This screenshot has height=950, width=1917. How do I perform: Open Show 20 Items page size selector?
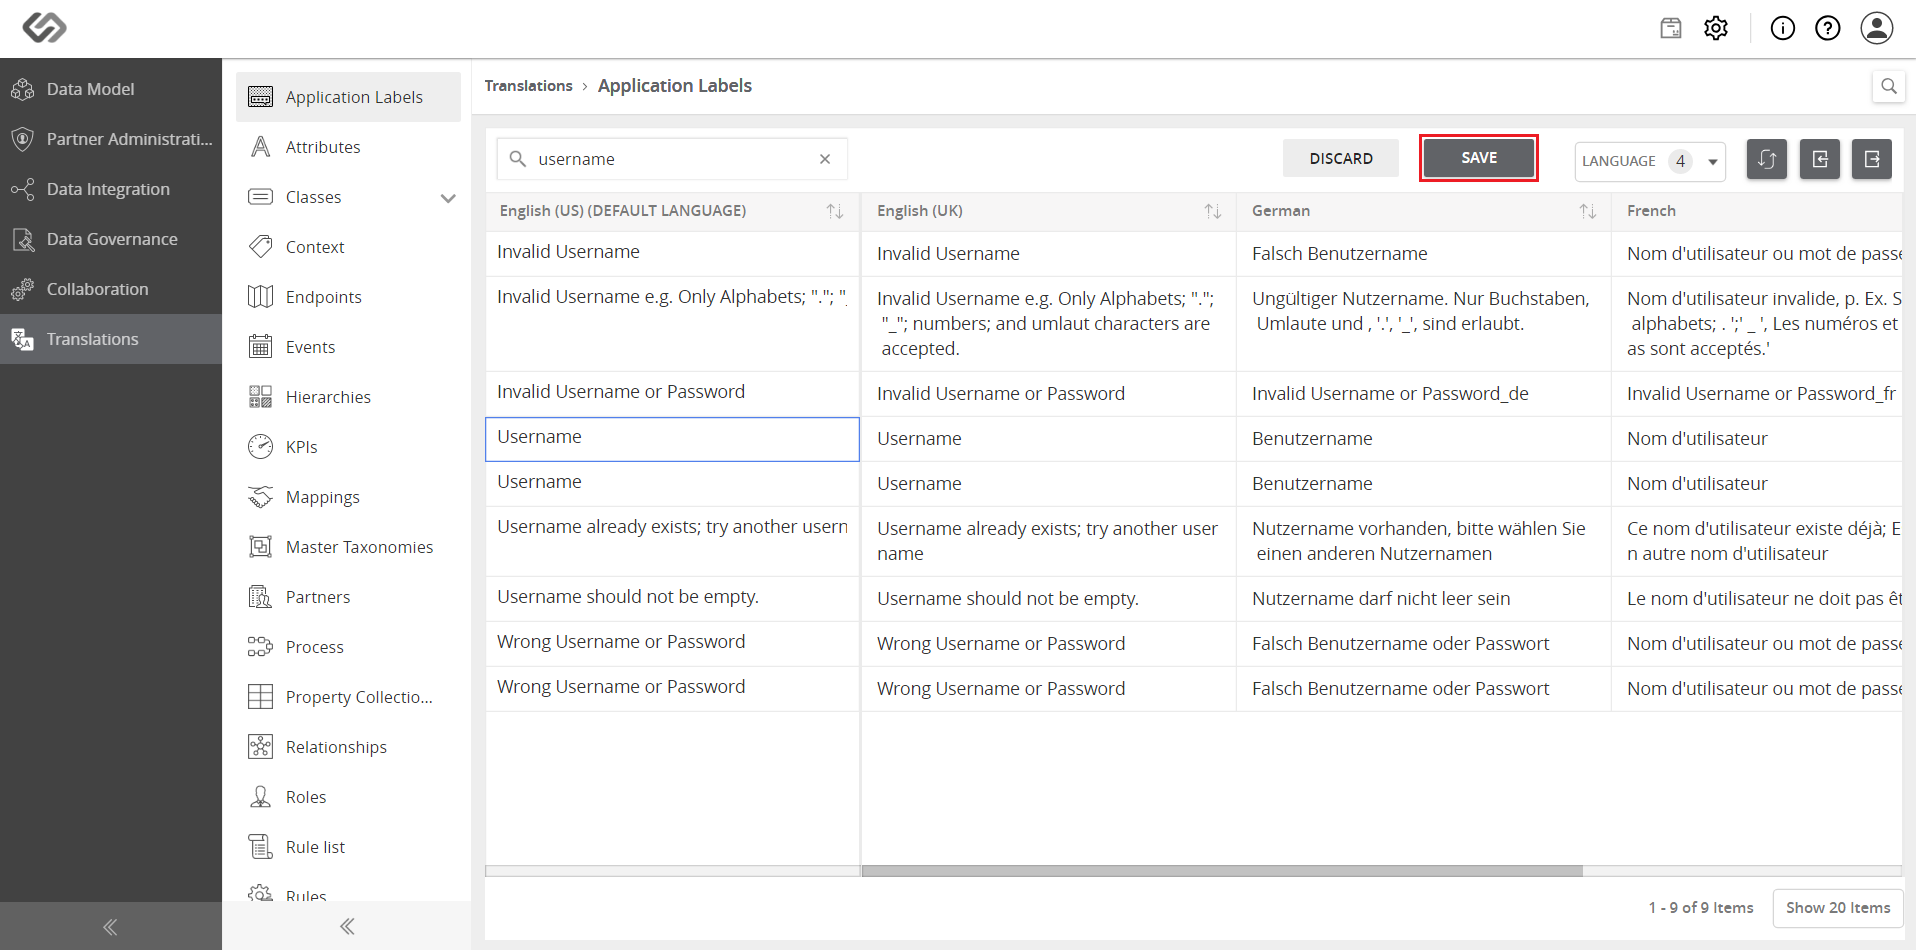pos(1838,908)
